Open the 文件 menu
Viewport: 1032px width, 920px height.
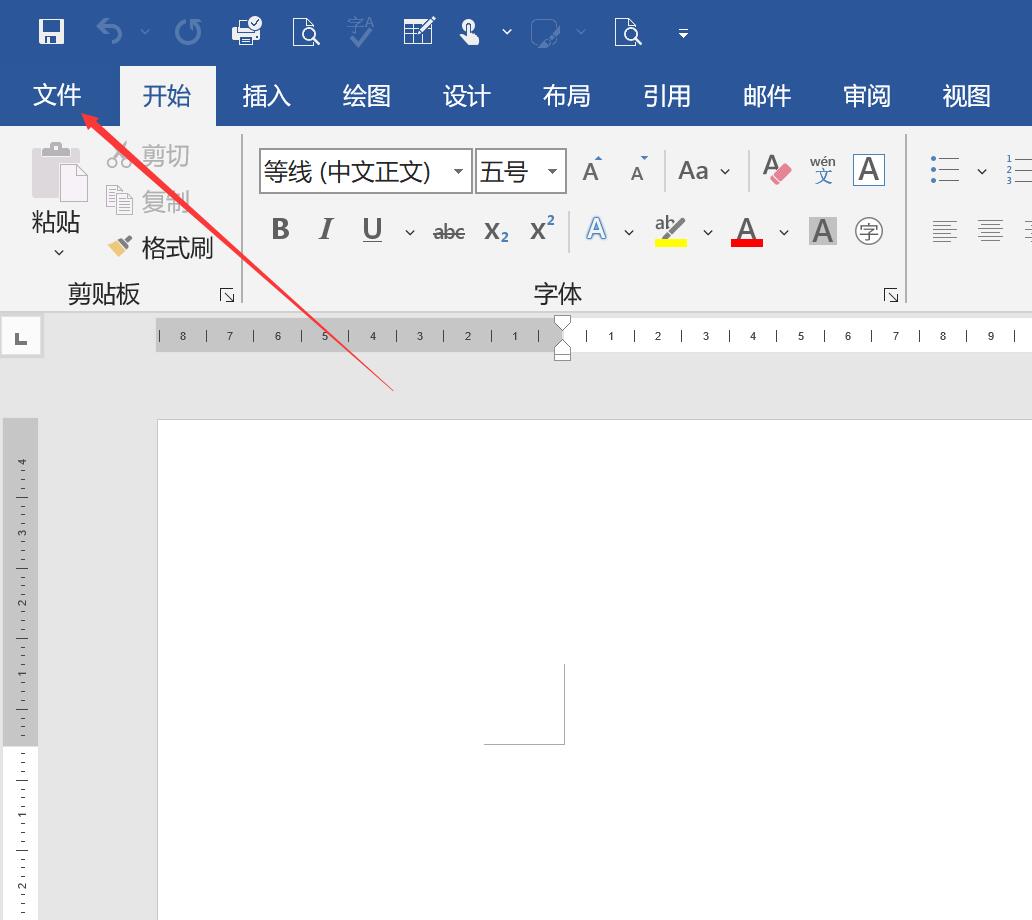point(57,95)
